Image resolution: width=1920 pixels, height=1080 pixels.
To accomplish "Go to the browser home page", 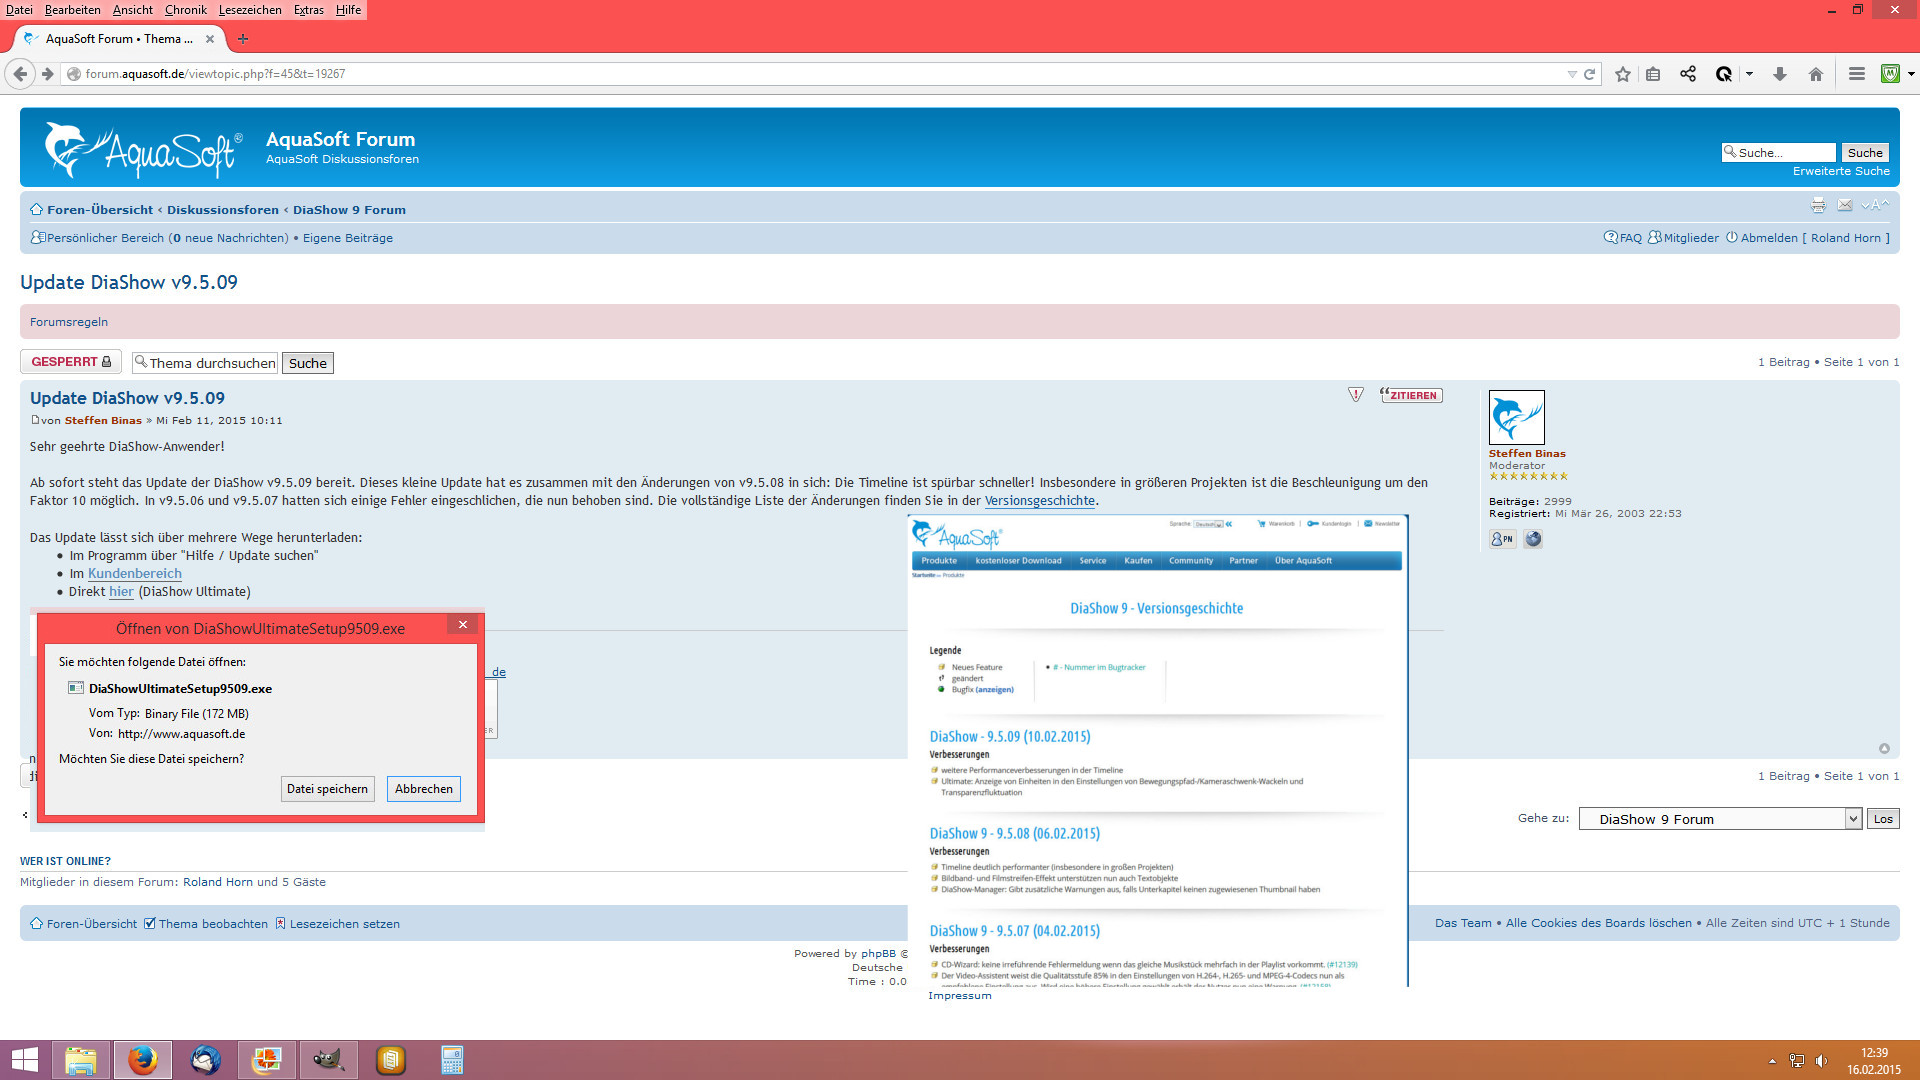I will pyautogui.click(x=1816, y=74).
